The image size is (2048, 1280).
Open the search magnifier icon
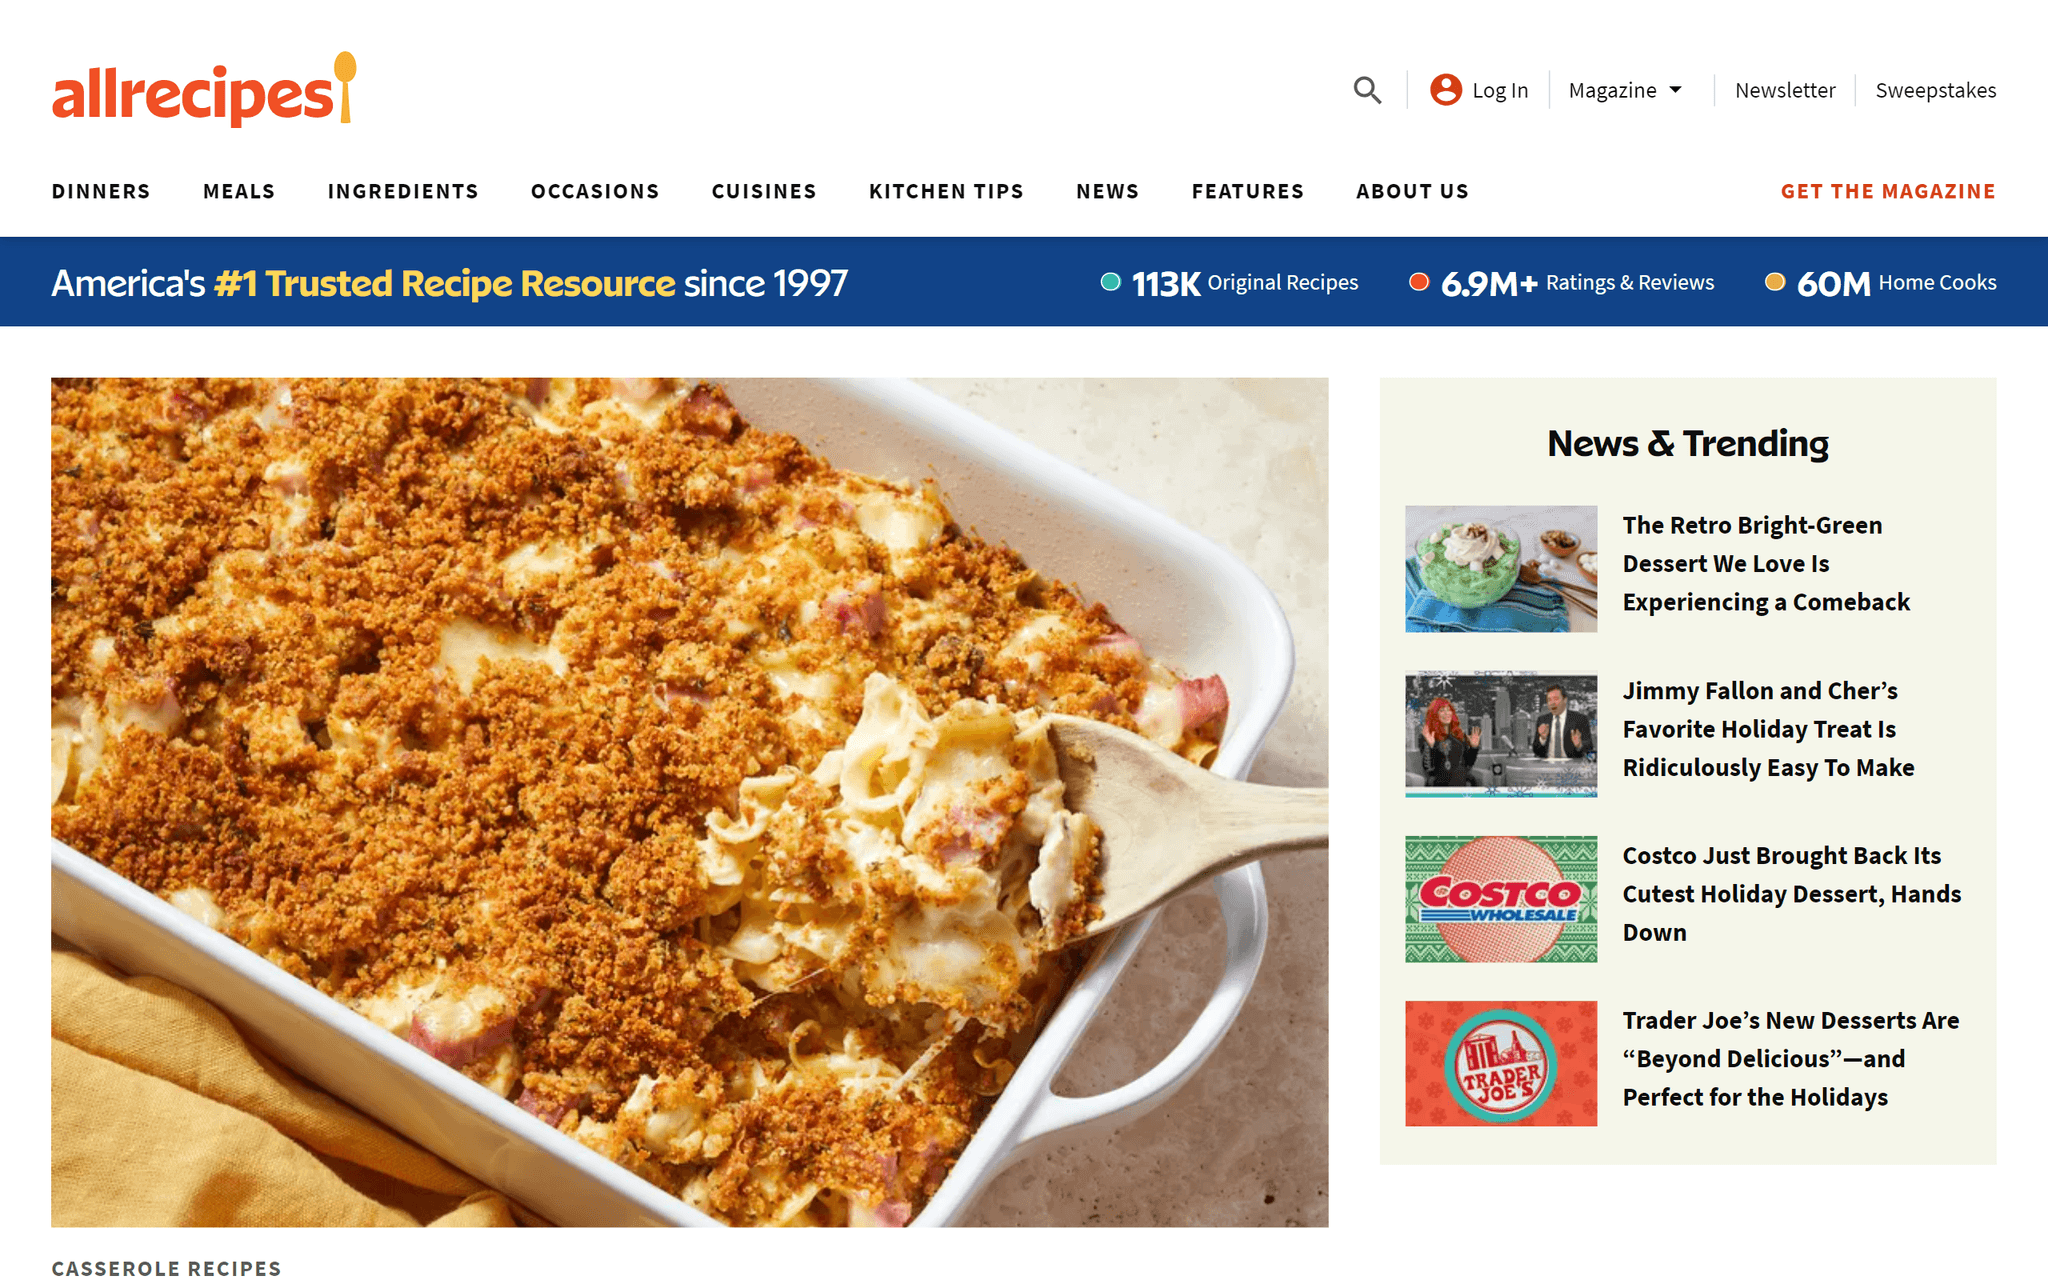[x=1367, y=90]
